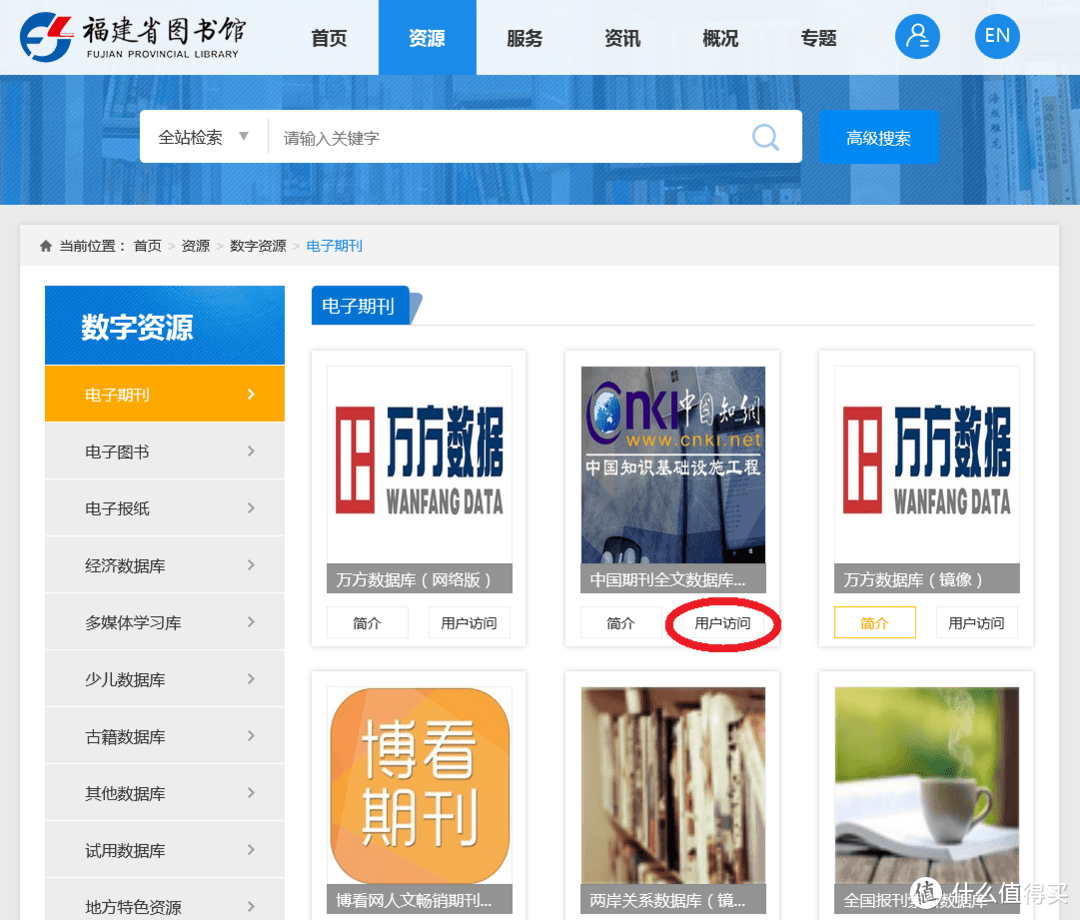Viewport: 1080px width, 920px height.
Task: Select 少儿数据库 in the sidebar
Action: click(x=165, y=679)
